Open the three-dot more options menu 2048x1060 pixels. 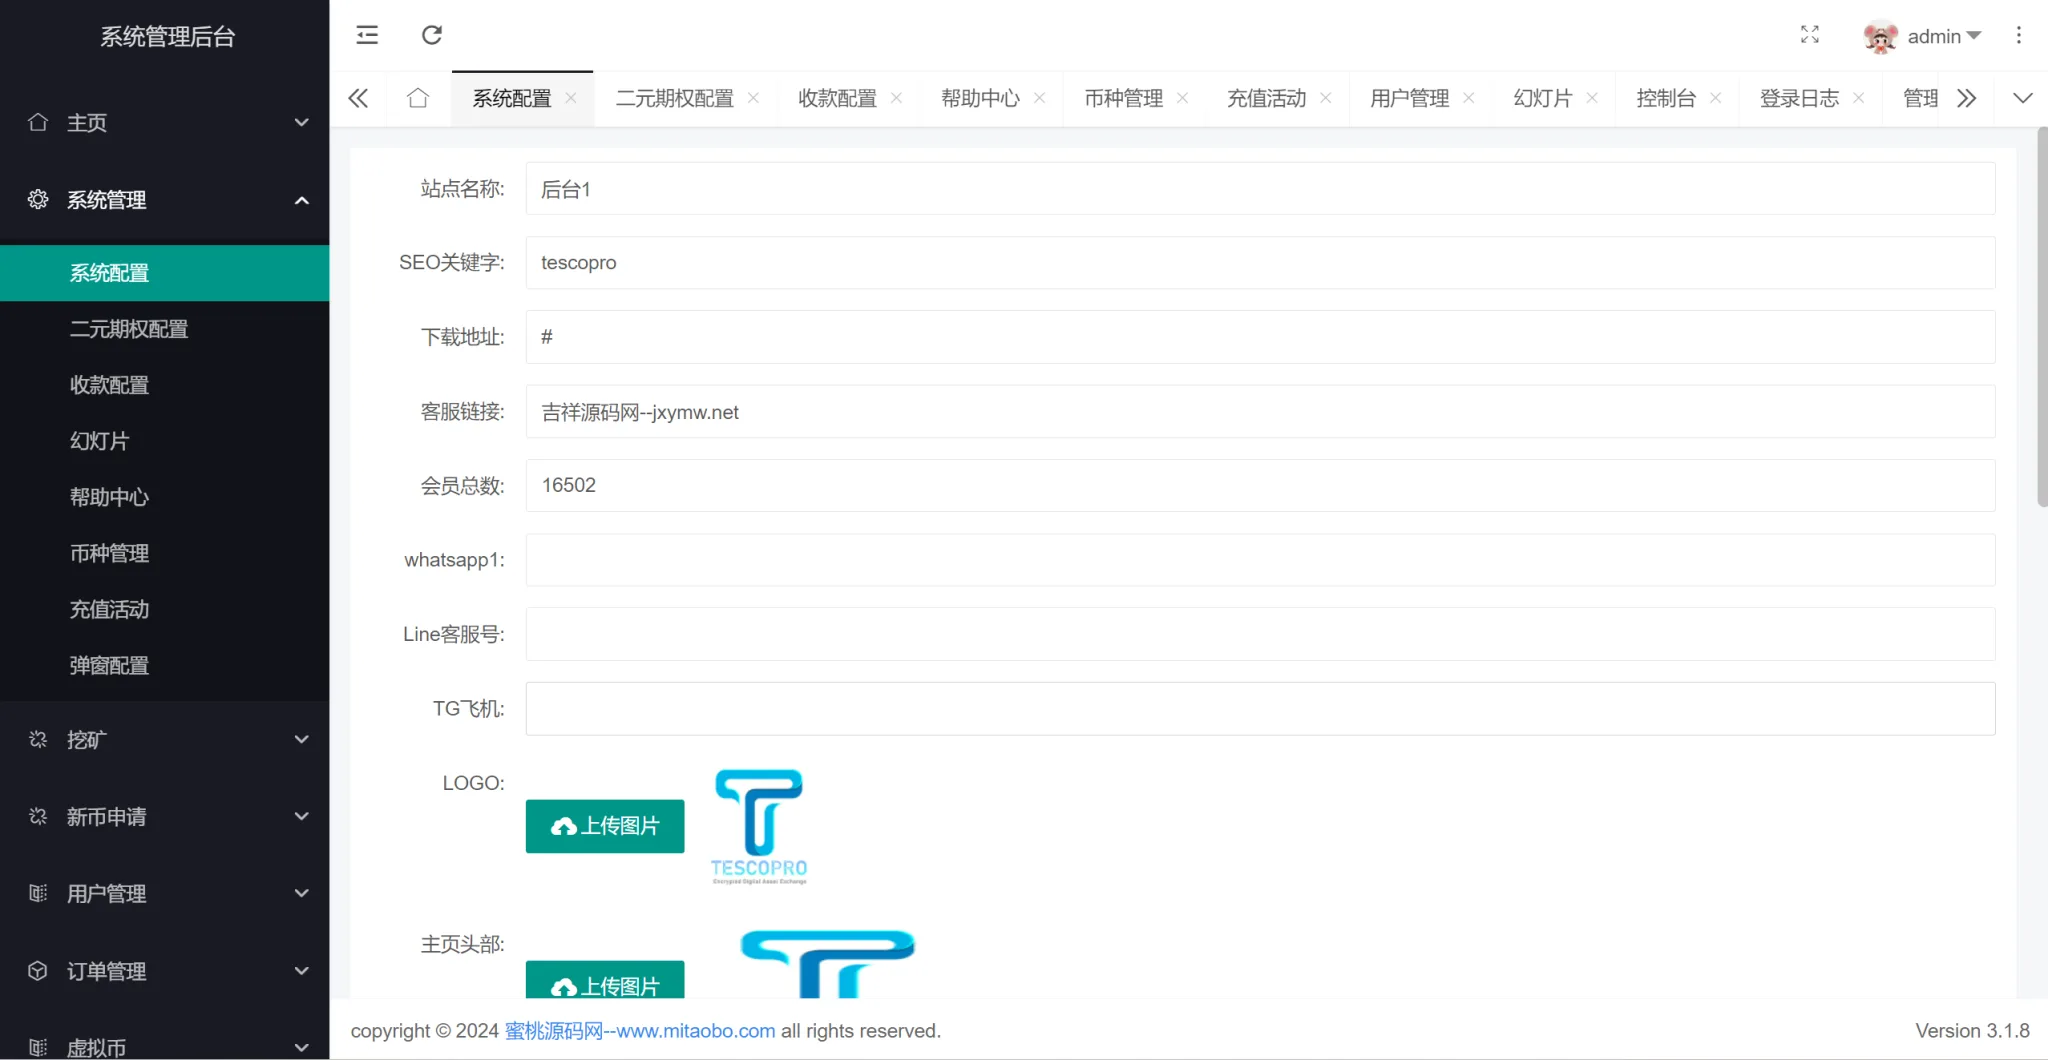(2018, 35)
